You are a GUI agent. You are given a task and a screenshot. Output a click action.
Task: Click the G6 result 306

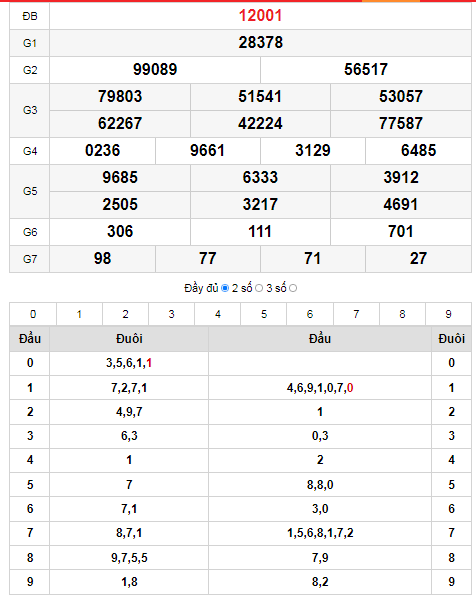click(x=120, y=232)
